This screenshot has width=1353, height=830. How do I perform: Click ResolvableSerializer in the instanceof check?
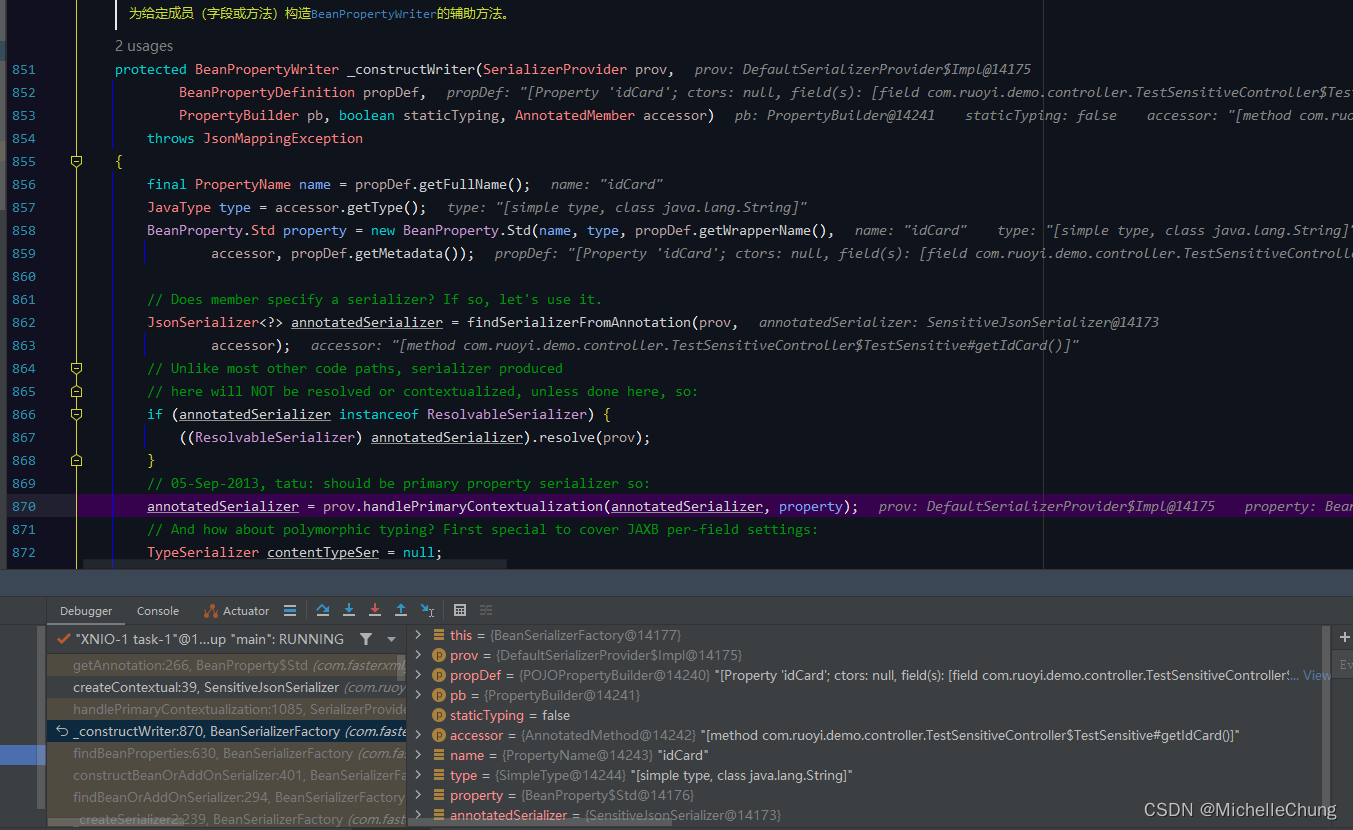[x=507, y=414]
